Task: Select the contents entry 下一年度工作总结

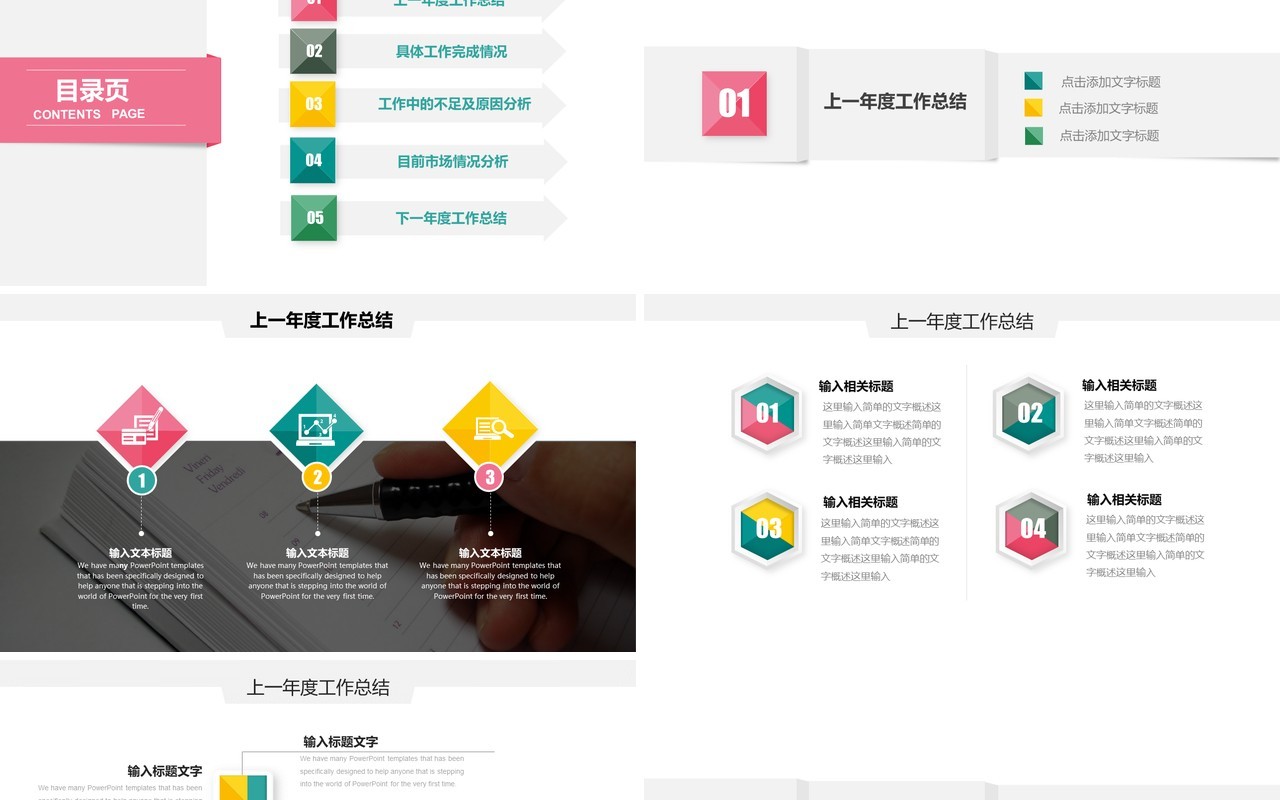Action: click(x=451, y=218)
